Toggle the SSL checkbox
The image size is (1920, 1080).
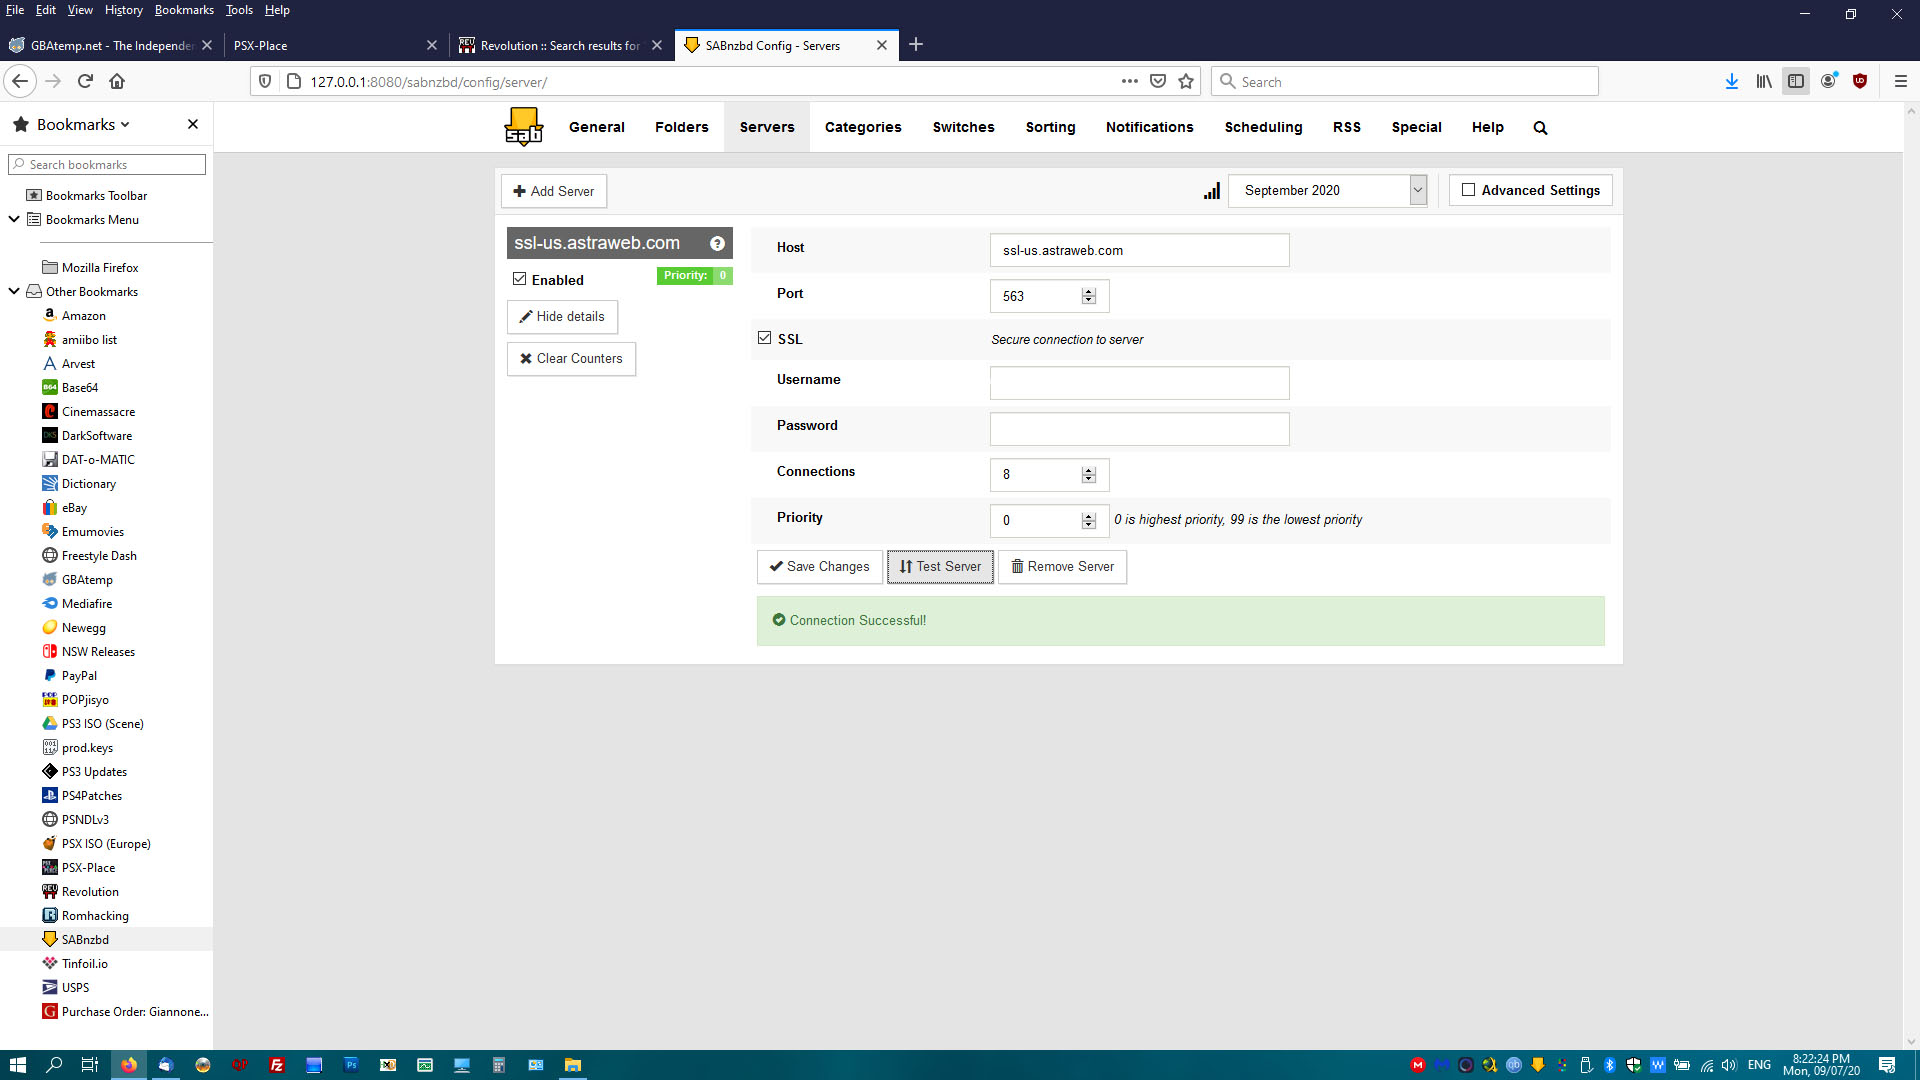pos(765,338)
